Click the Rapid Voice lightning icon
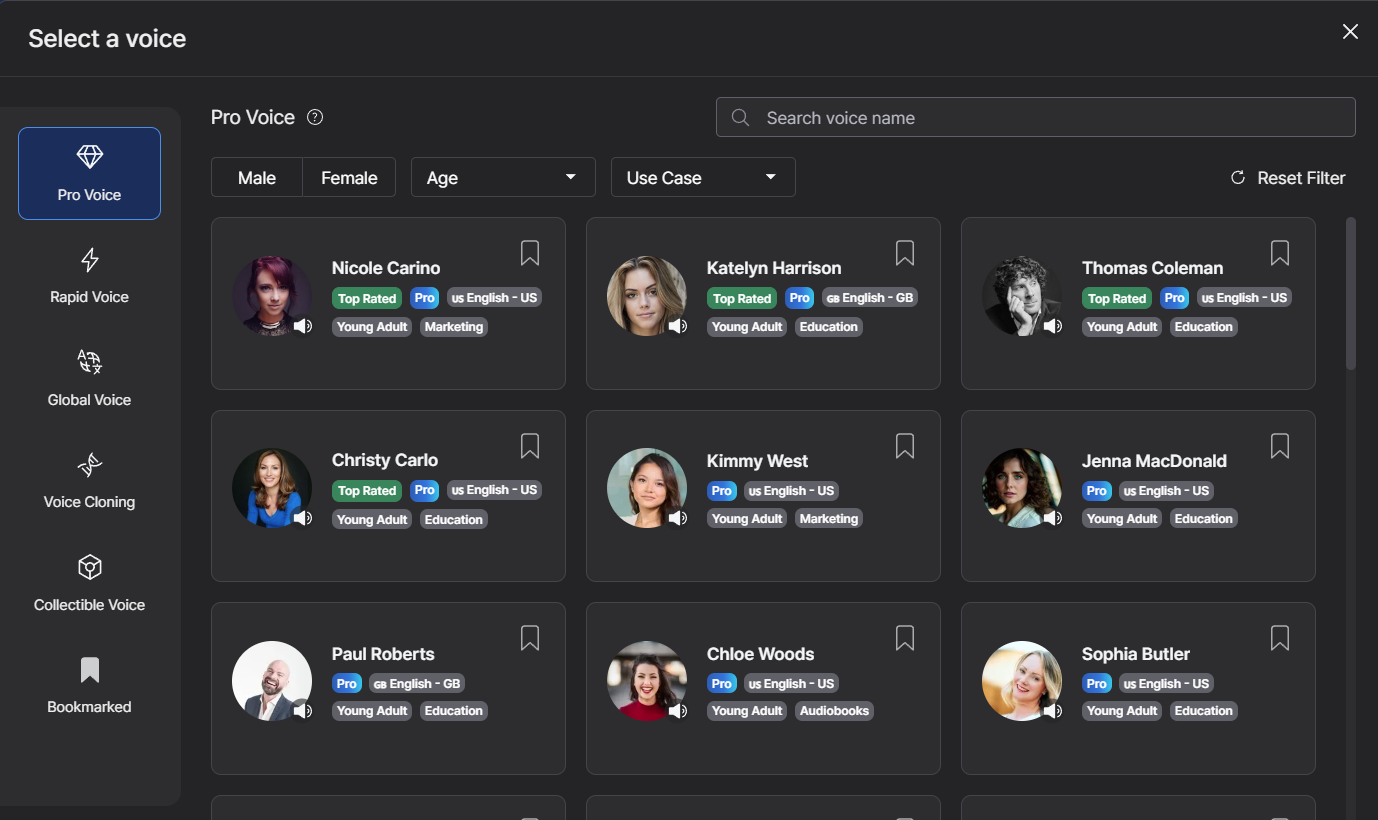 point(90,260)
